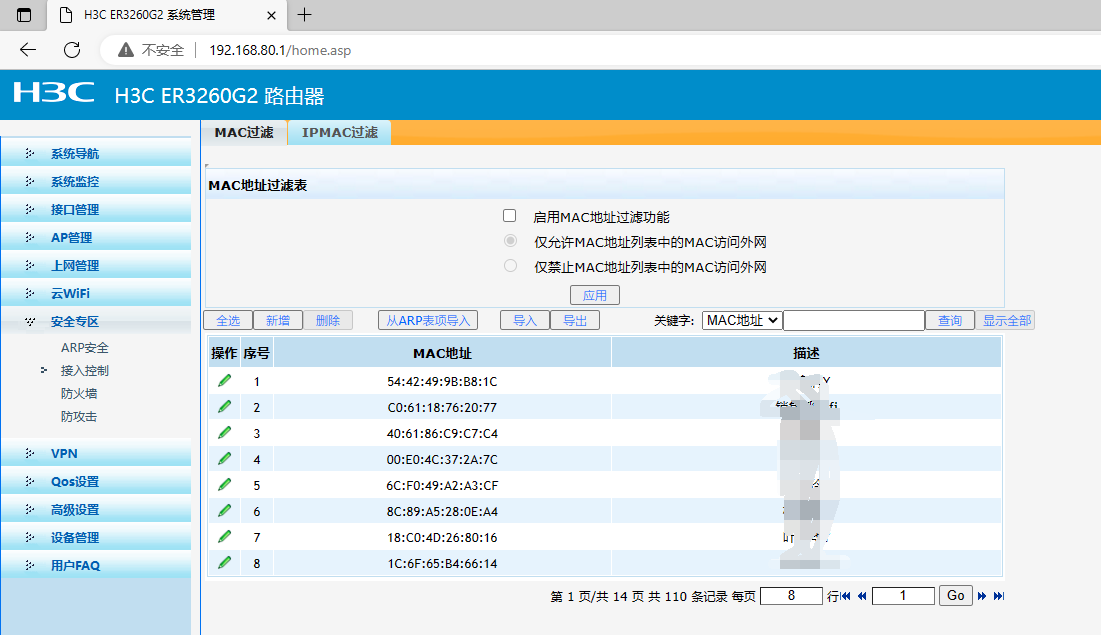Click the 应用 apply button
The height and width of the screenshot is (635, 1101).
(595, 295)
